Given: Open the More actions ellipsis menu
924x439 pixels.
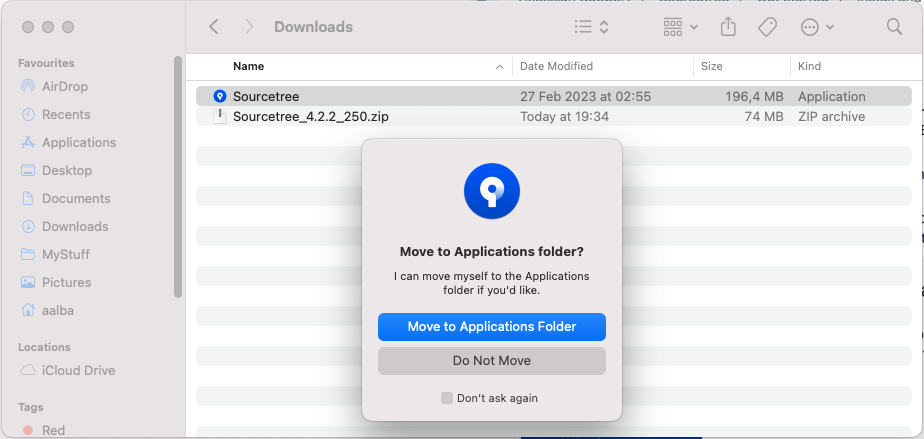Looking at the screenshot, I should tap(817, 27).
